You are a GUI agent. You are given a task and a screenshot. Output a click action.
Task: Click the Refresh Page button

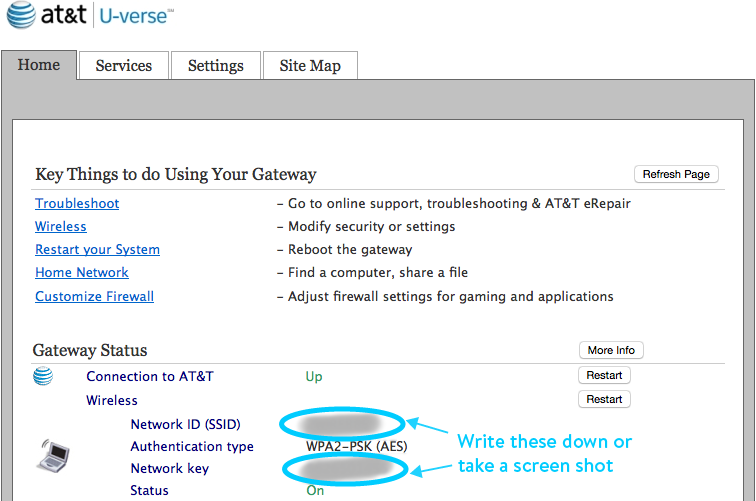pyautogui.click(x=676, y=174)
